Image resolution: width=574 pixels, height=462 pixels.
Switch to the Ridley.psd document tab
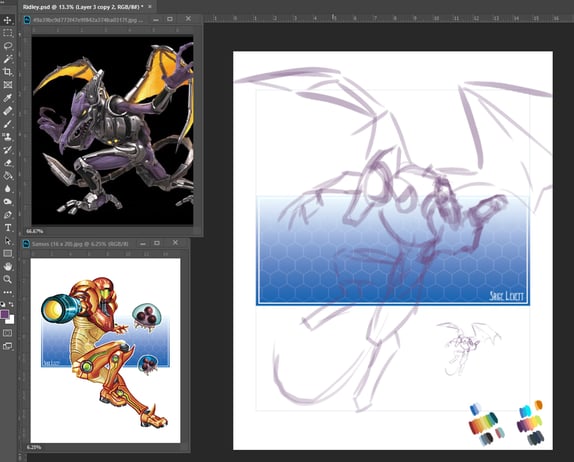[x=83, y=7]
